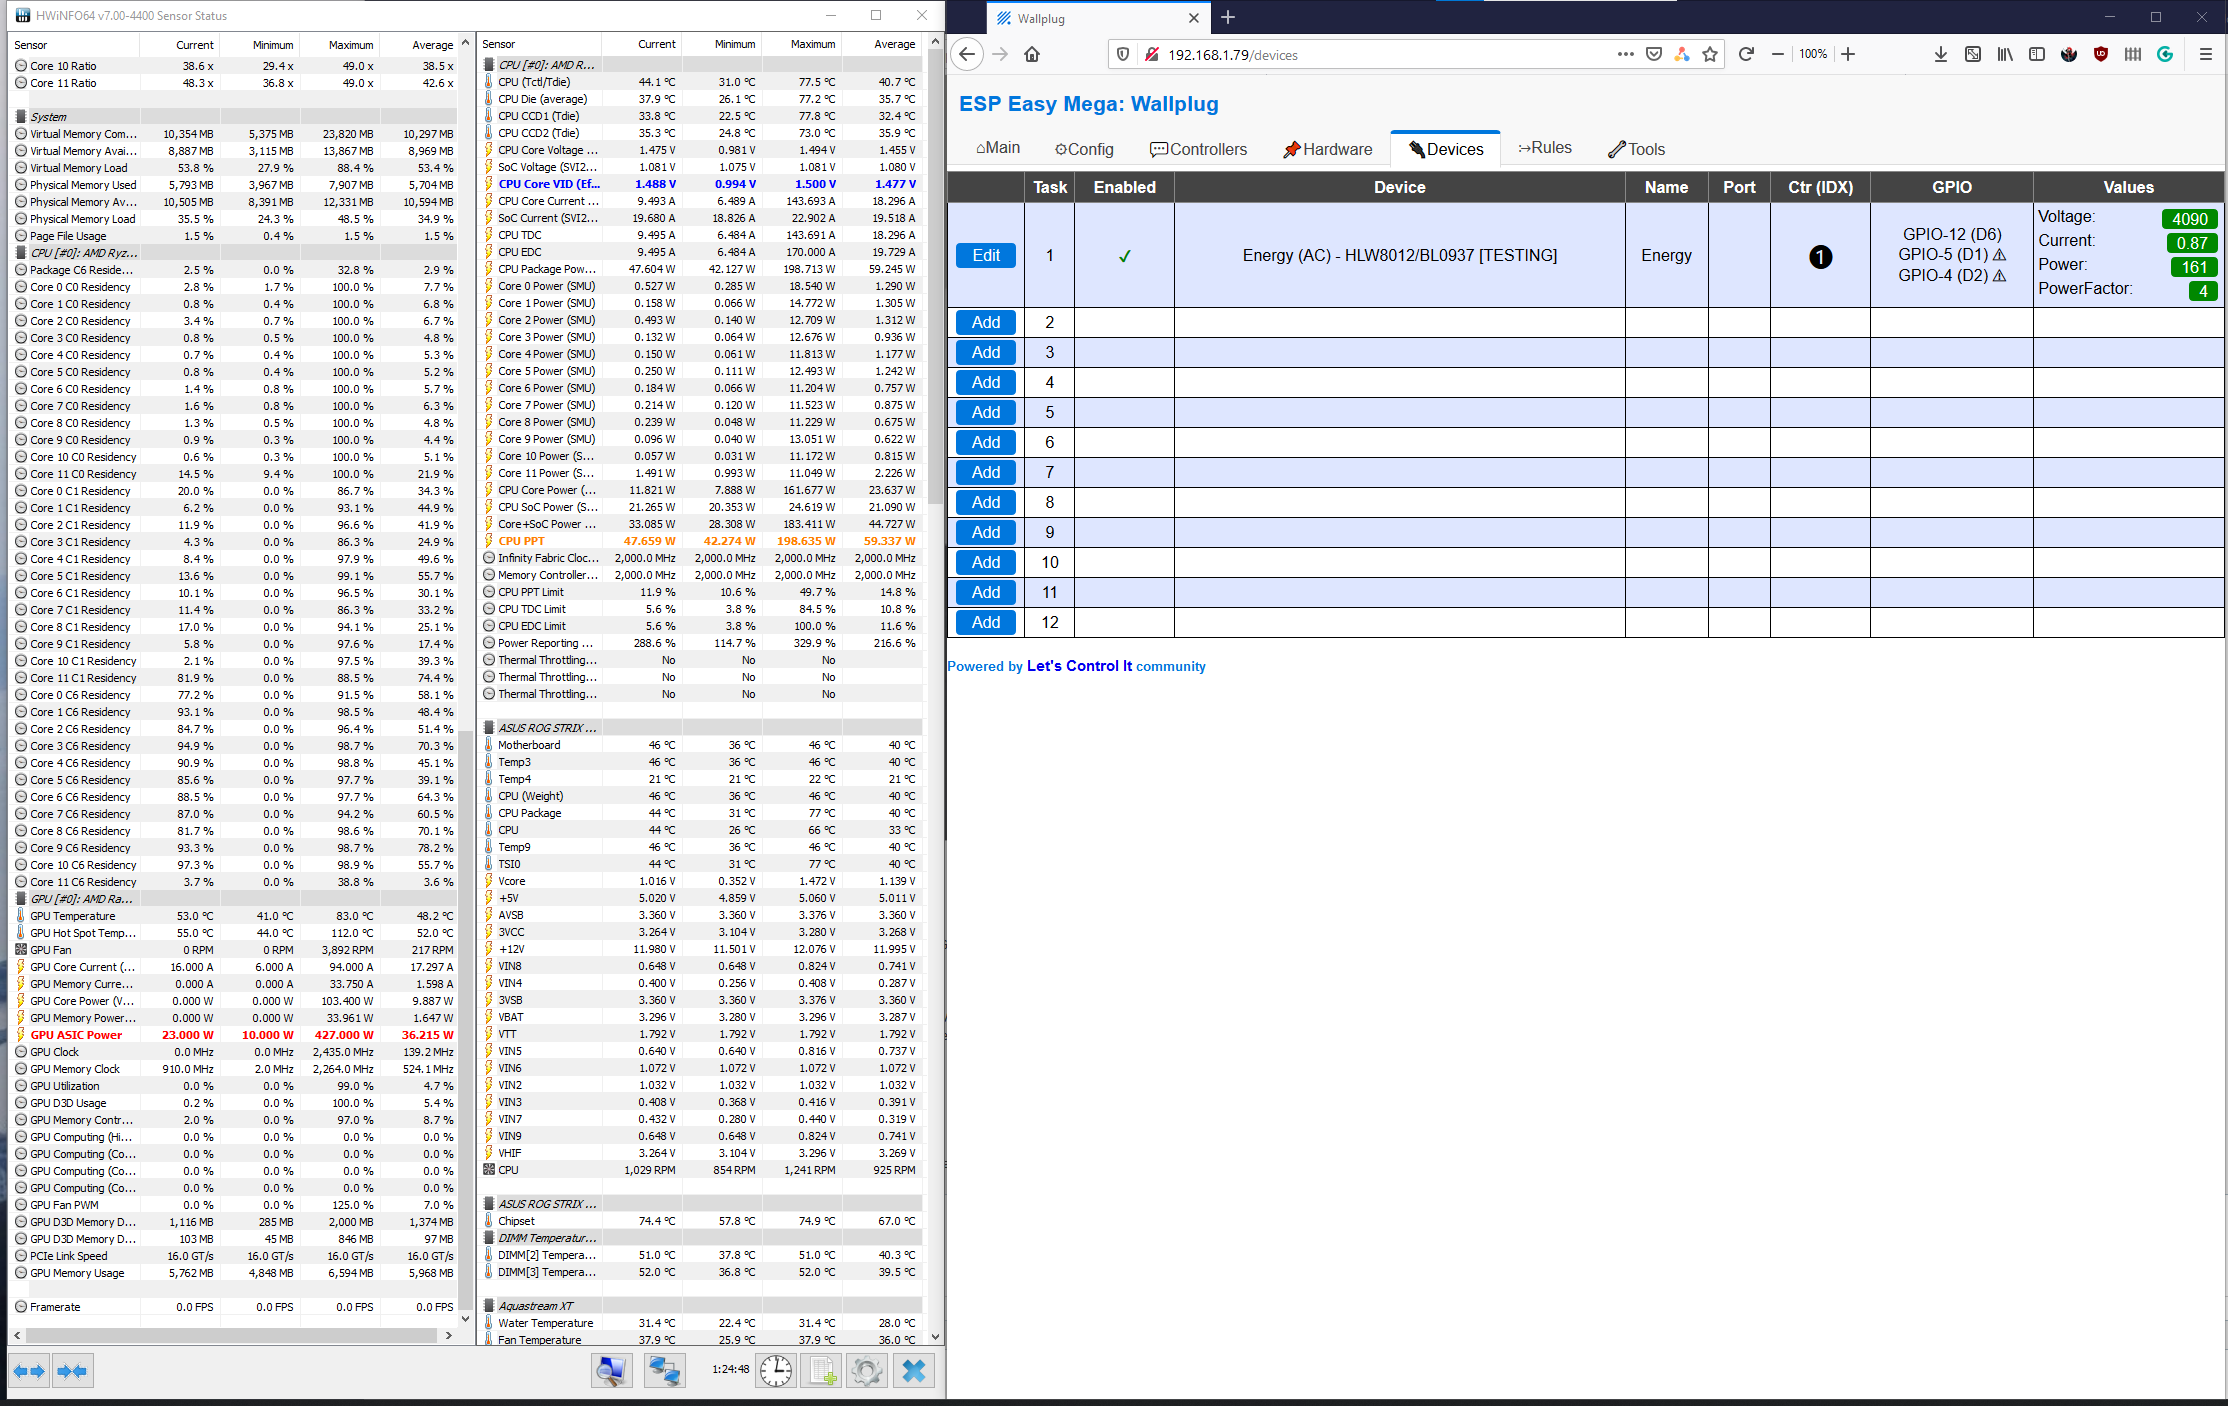2228x1406 pixels.
Task: Click the 100% zoom level indicator
Action: tap(1813, 54)
